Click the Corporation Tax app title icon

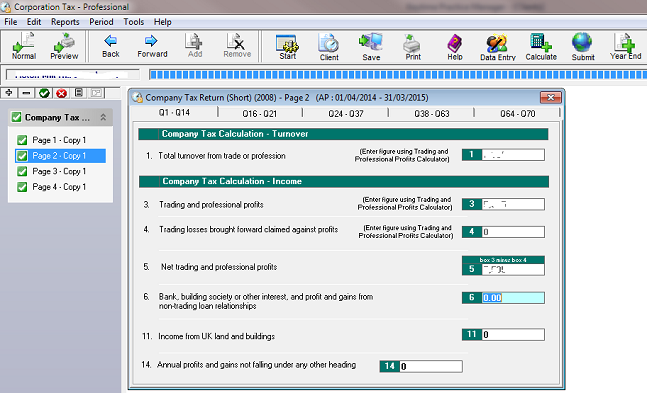point(6,7)
